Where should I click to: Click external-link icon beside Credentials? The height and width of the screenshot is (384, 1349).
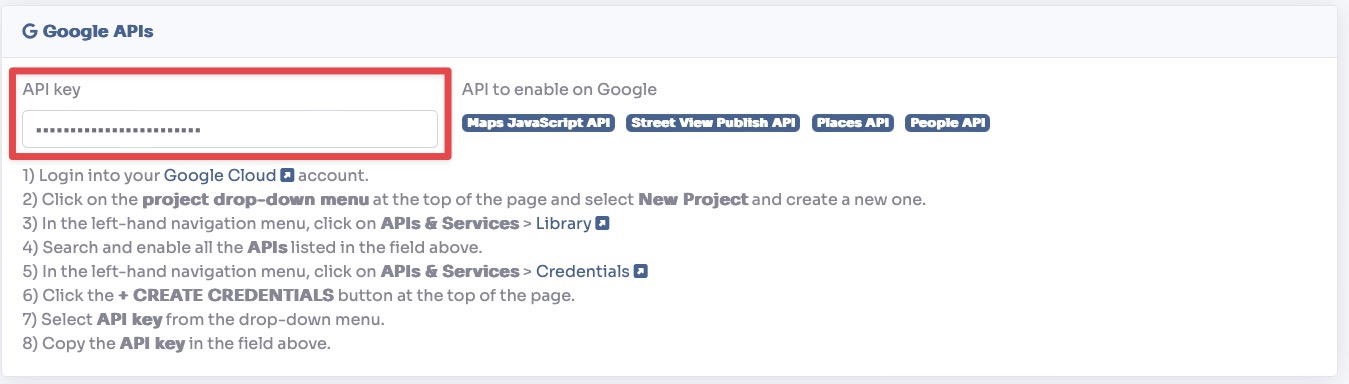641,271
